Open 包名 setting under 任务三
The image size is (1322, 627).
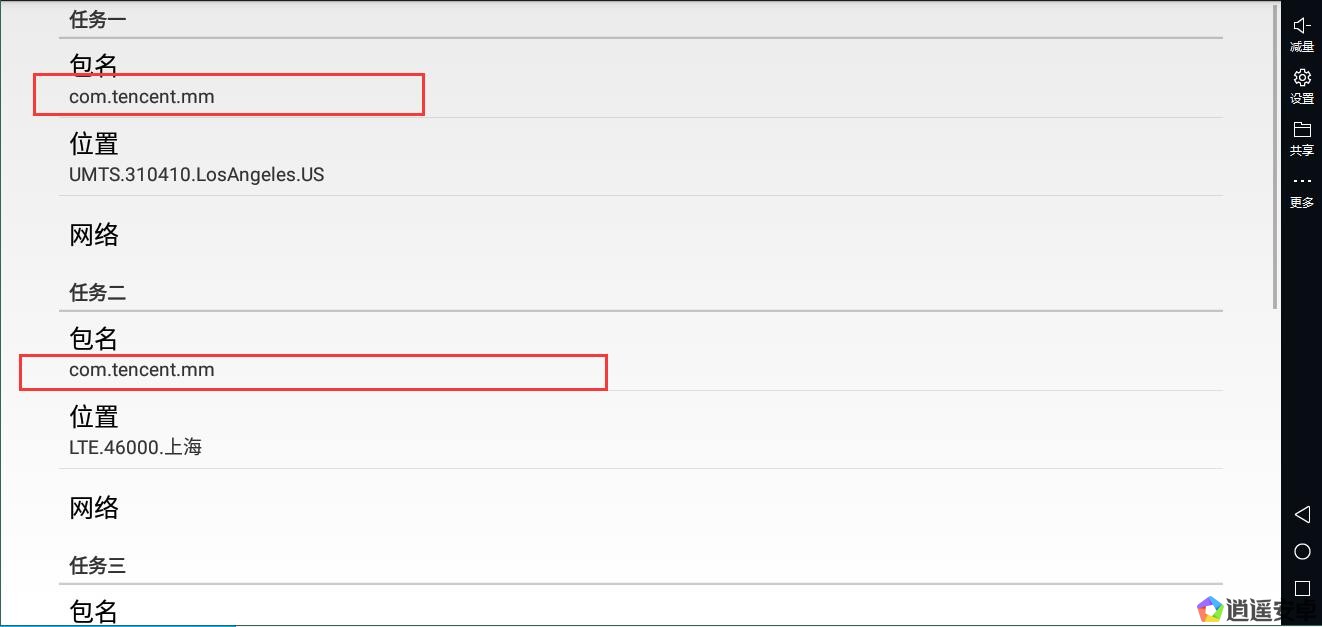point(640,610)
